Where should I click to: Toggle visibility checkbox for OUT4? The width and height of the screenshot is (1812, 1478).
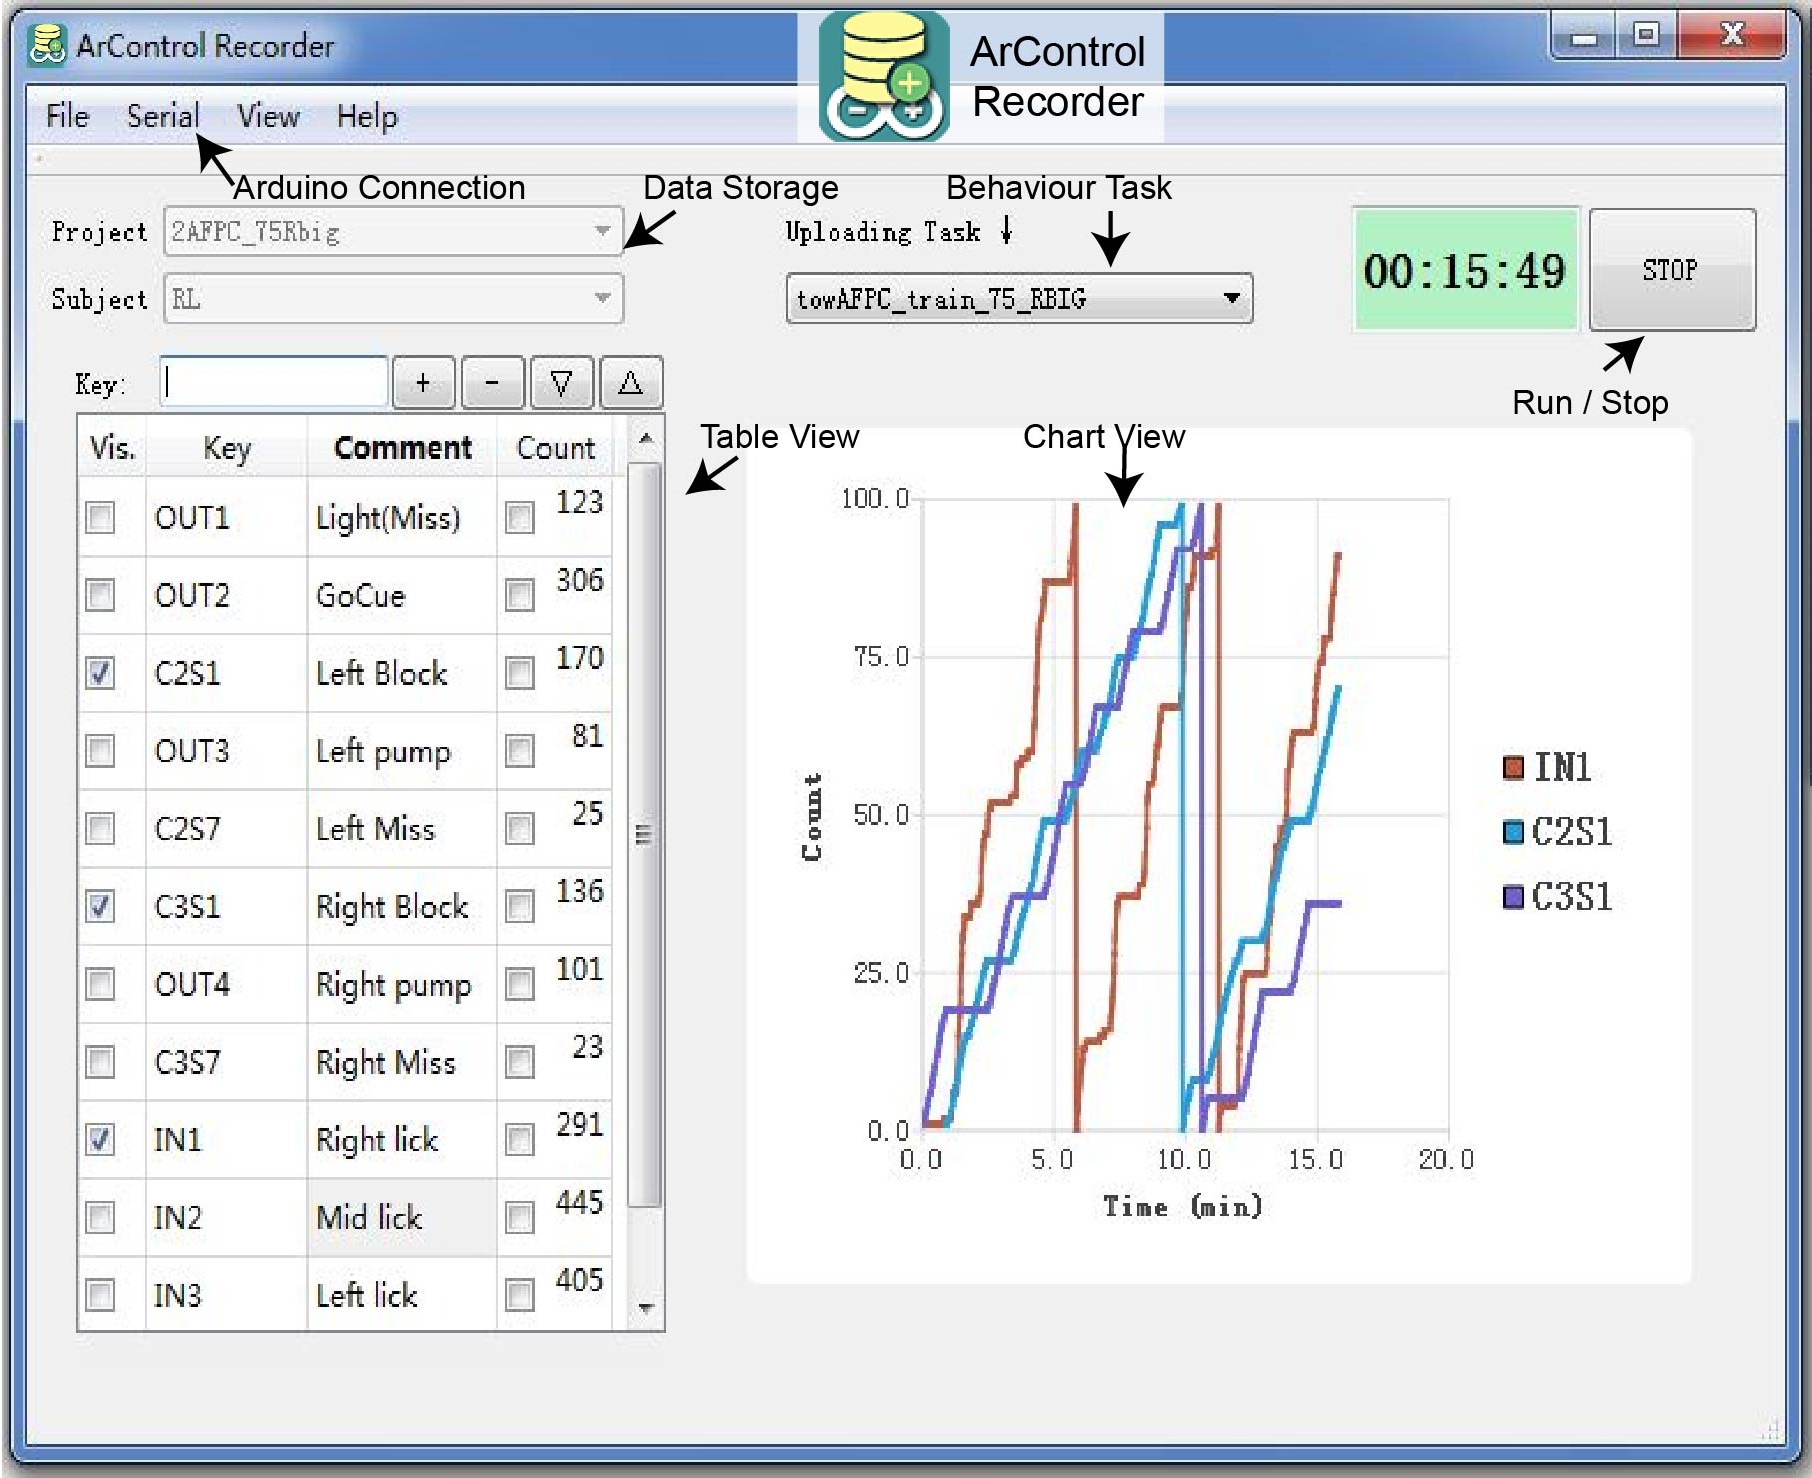100,984
